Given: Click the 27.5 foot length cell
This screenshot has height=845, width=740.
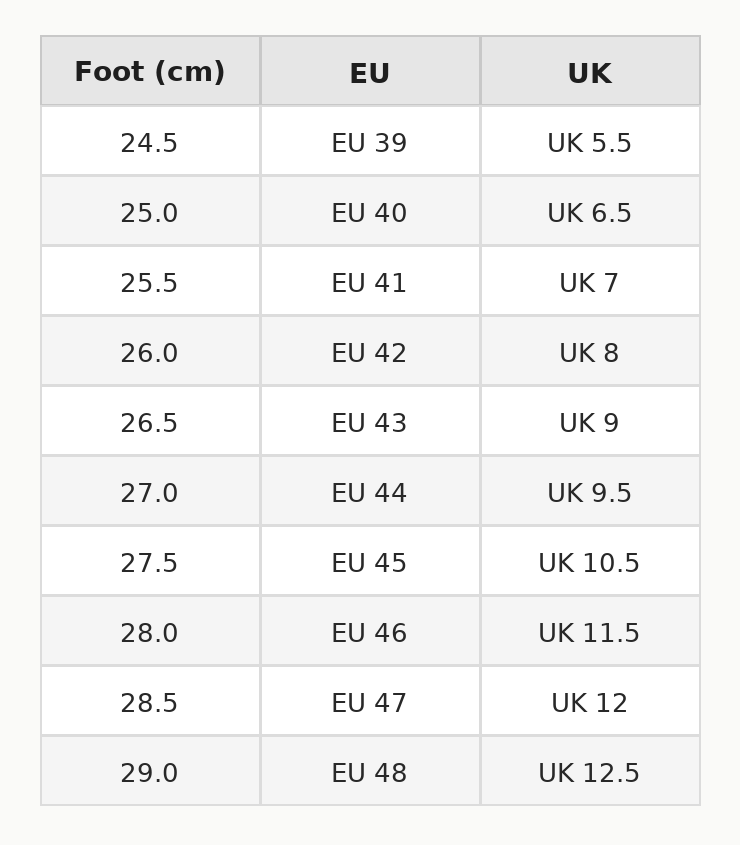Looking at the screenshot, I should 149,564.
